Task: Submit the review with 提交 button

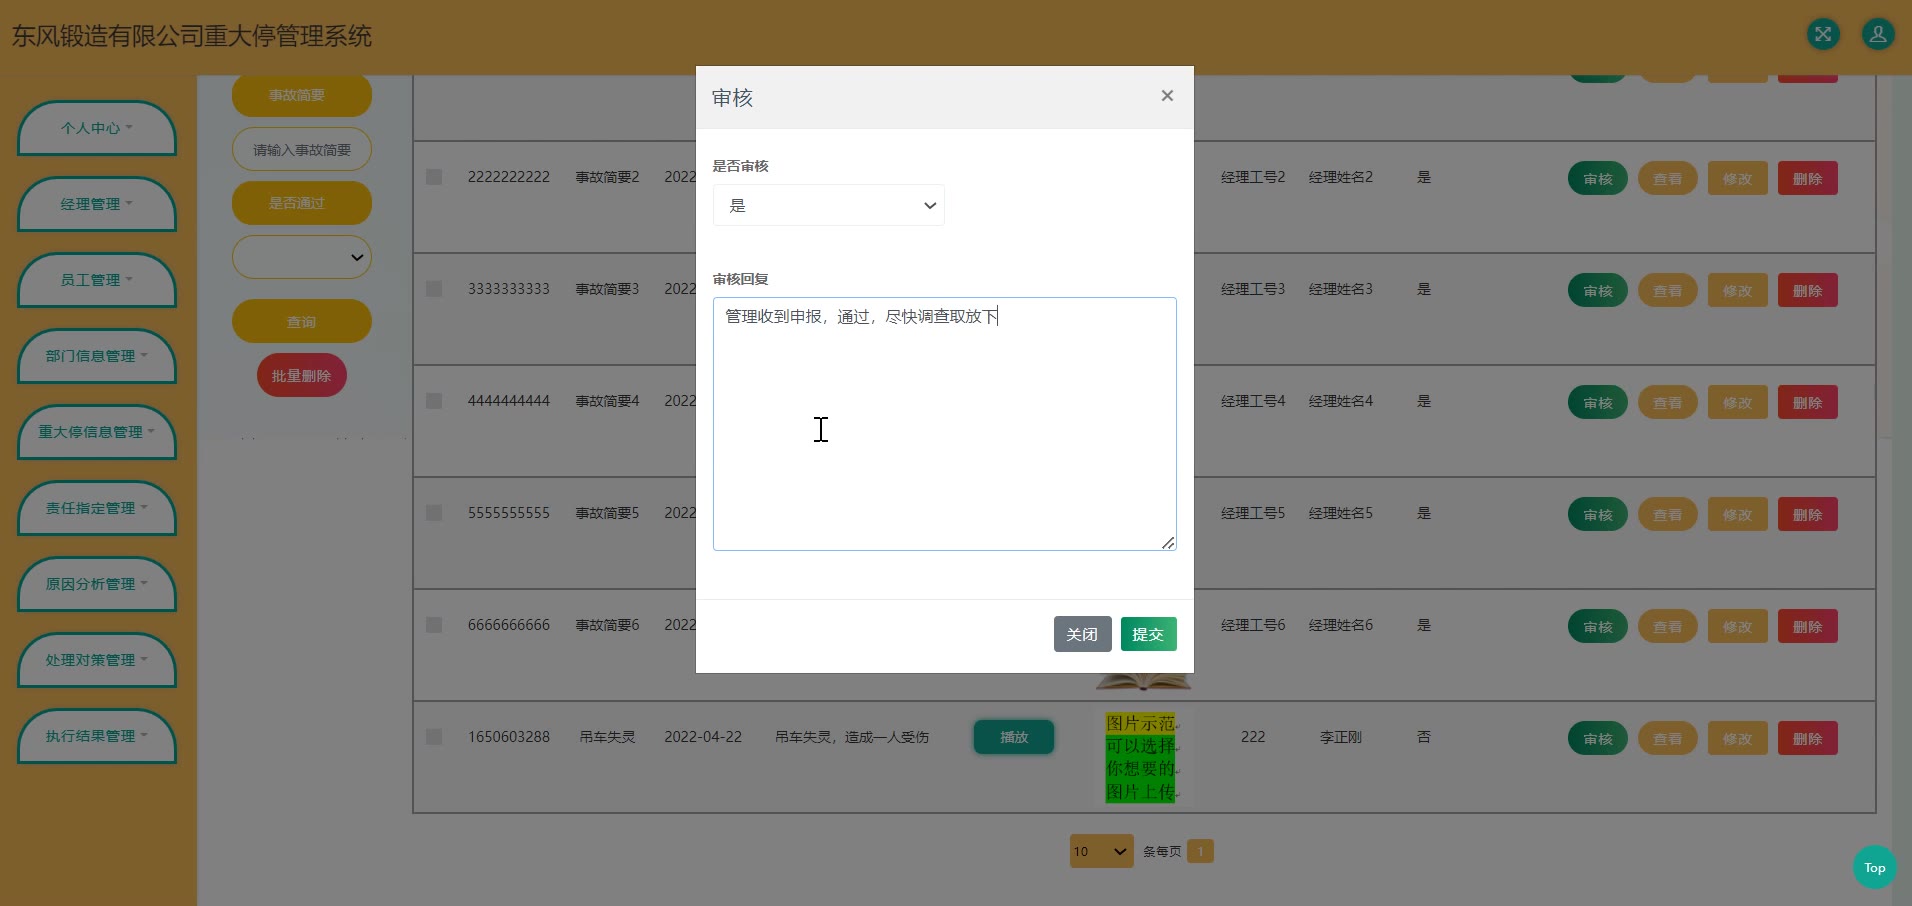Action: point(1148,634)
